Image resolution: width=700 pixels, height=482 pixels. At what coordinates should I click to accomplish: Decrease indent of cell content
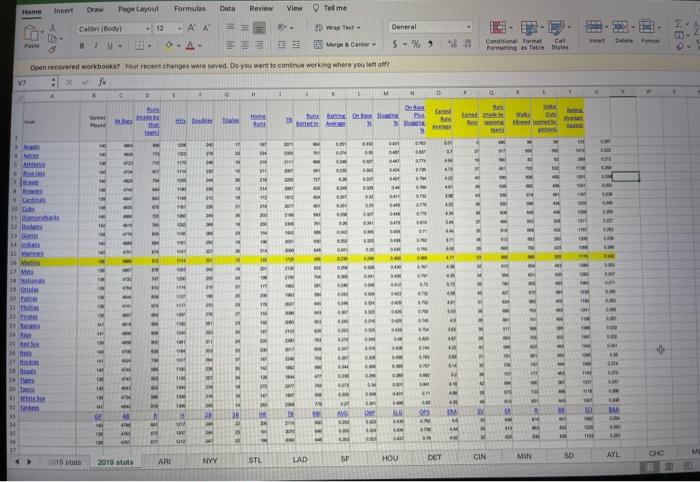(282, 45)
